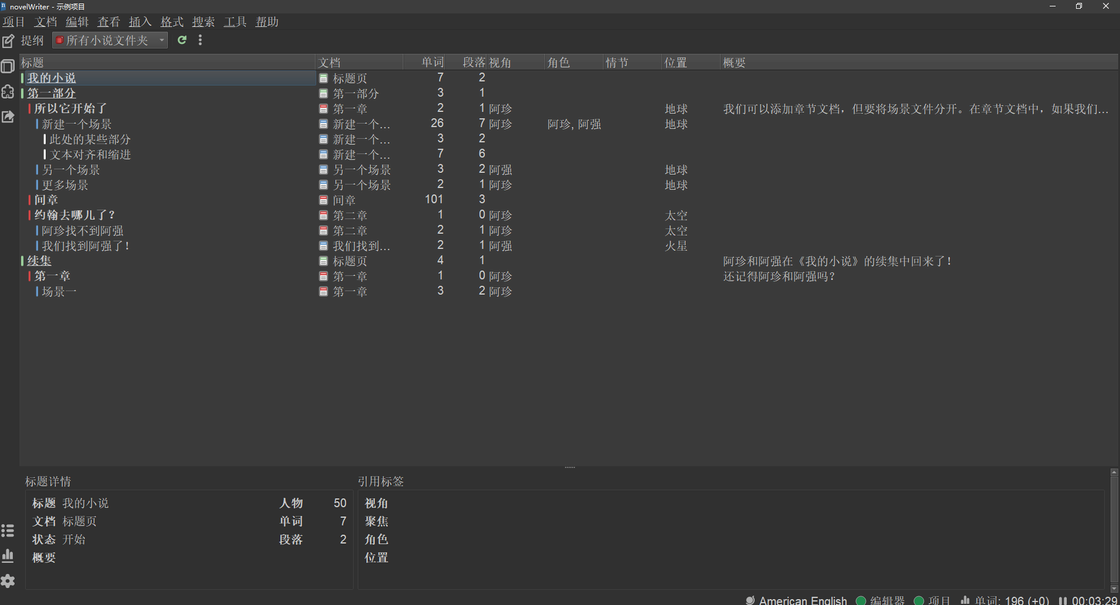Image resolution: width=1120 pixels, height=605 pixels.
Task: Refresh the outline with the green arrow
Action: point(182,40)
